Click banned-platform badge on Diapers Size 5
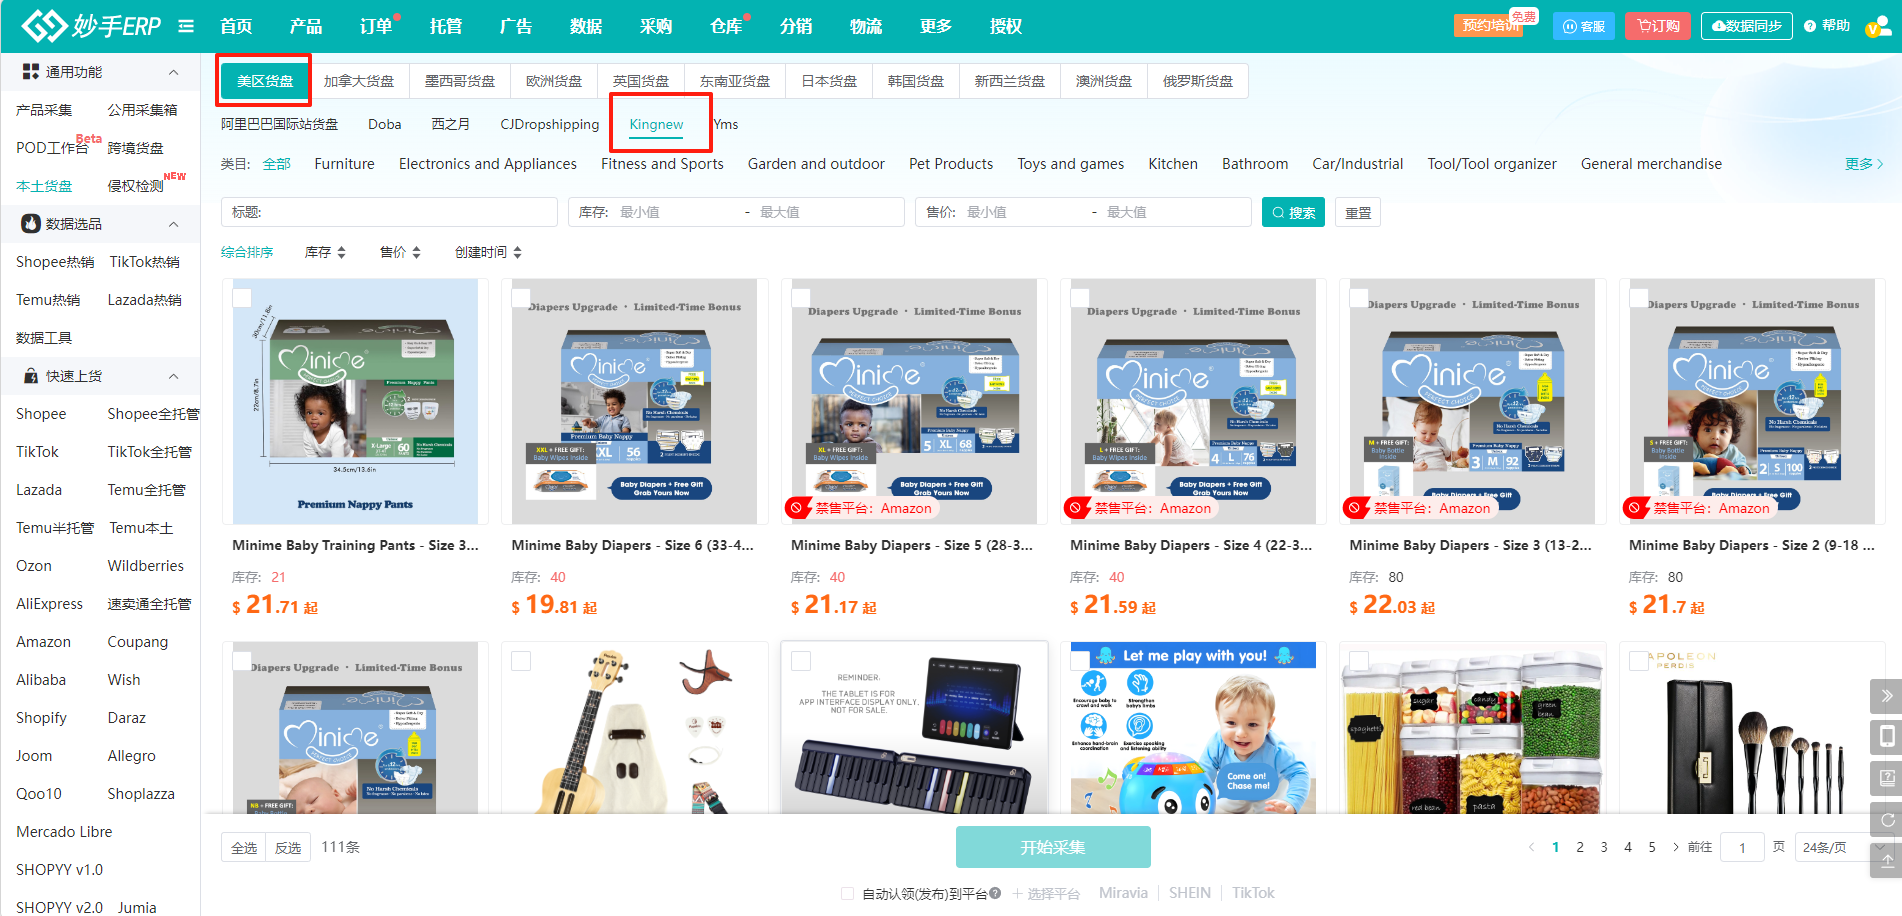The width and height of the screenshot is (1902, 916). pyautogui.click(x=862, y=508)
